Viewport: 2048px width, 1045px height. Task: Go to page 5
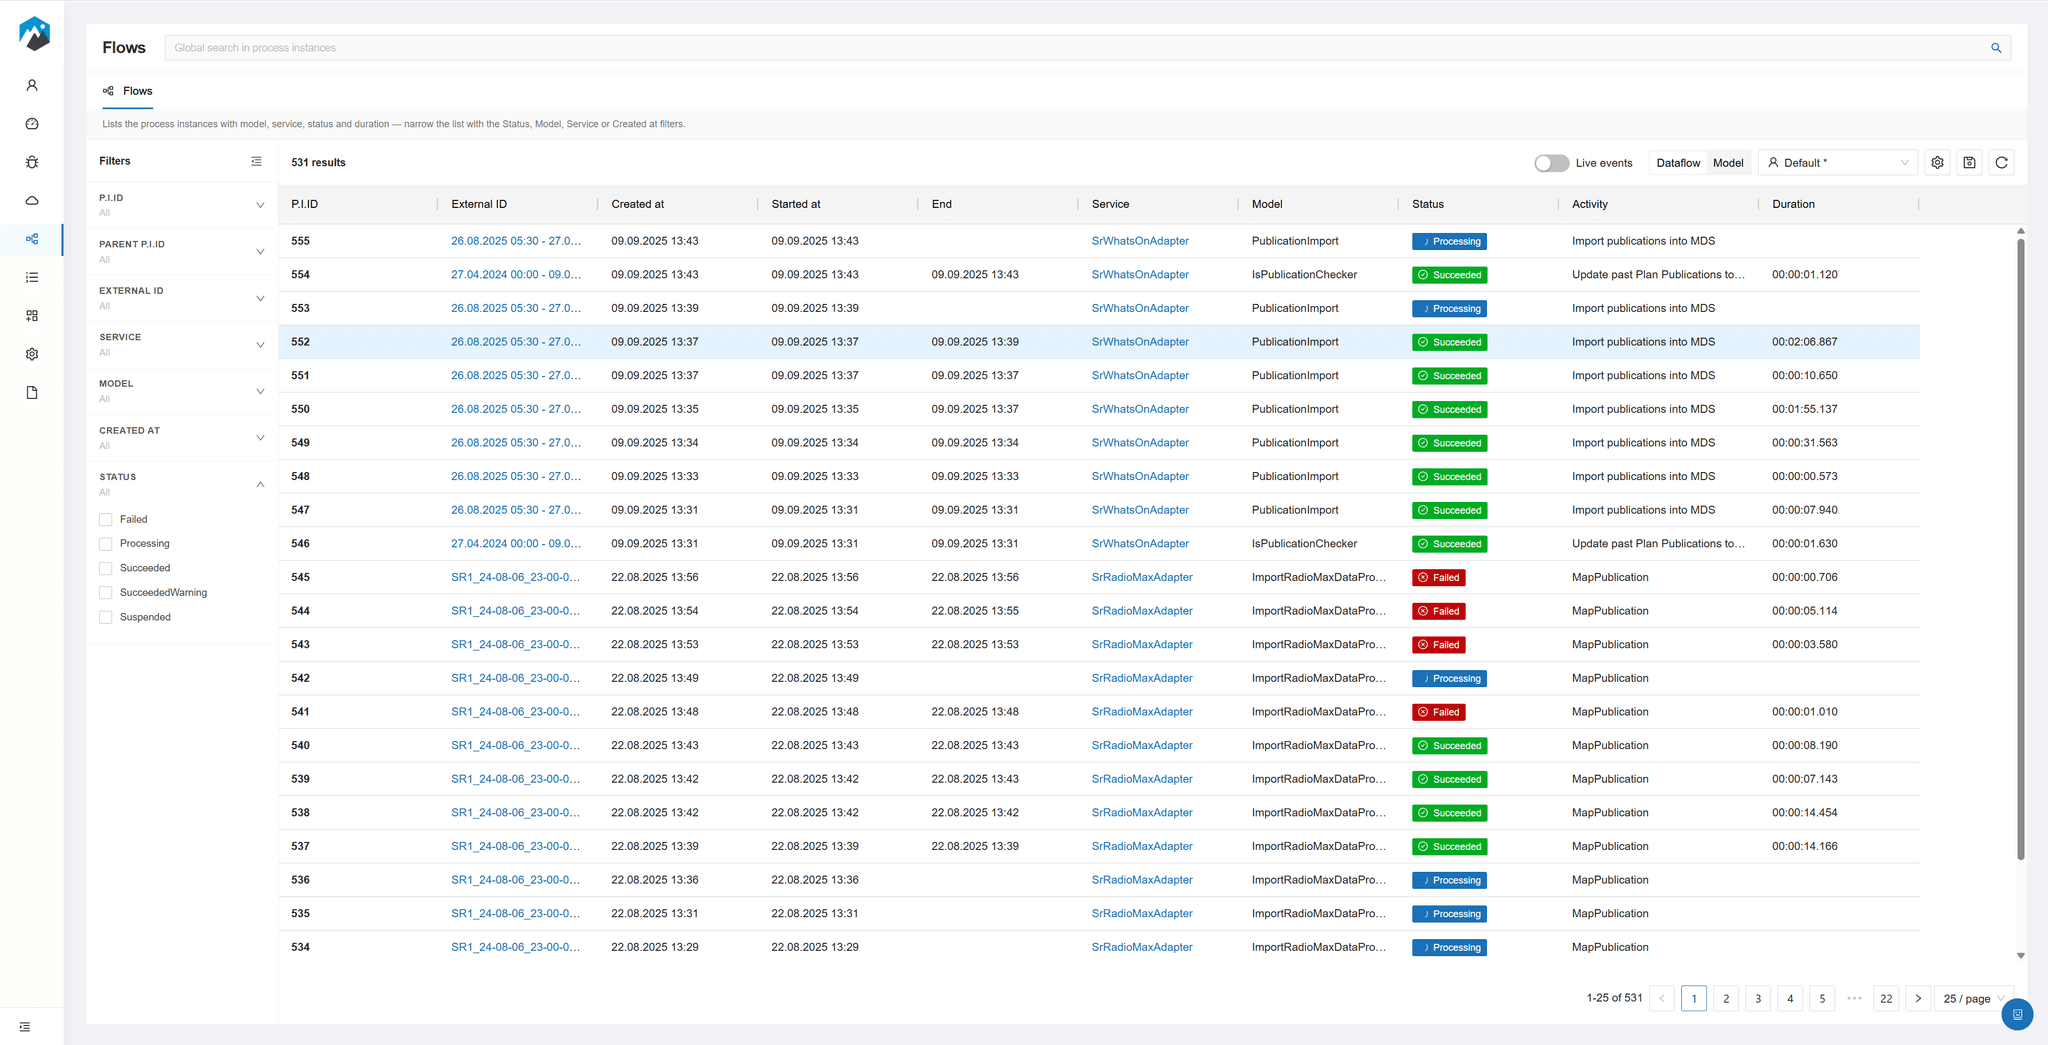[x=1822, y=998]
